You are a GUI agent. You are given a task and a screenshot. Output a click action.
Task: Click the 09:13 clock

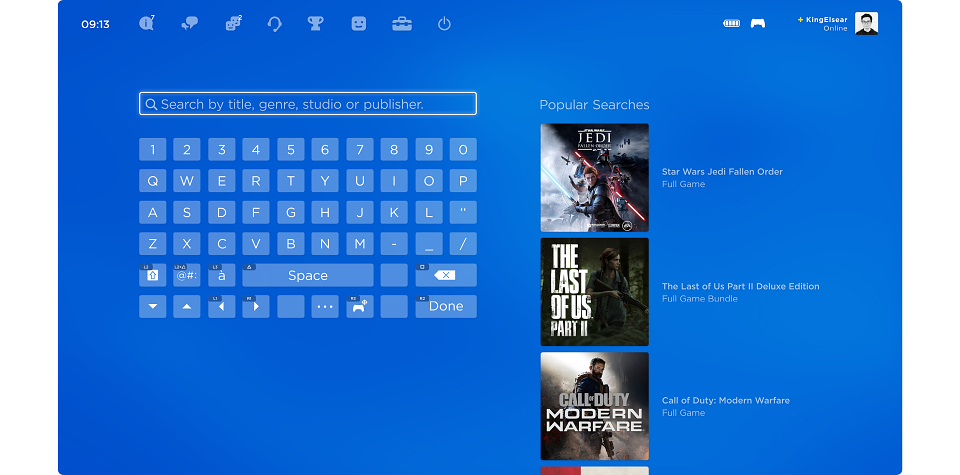[96, 24]
